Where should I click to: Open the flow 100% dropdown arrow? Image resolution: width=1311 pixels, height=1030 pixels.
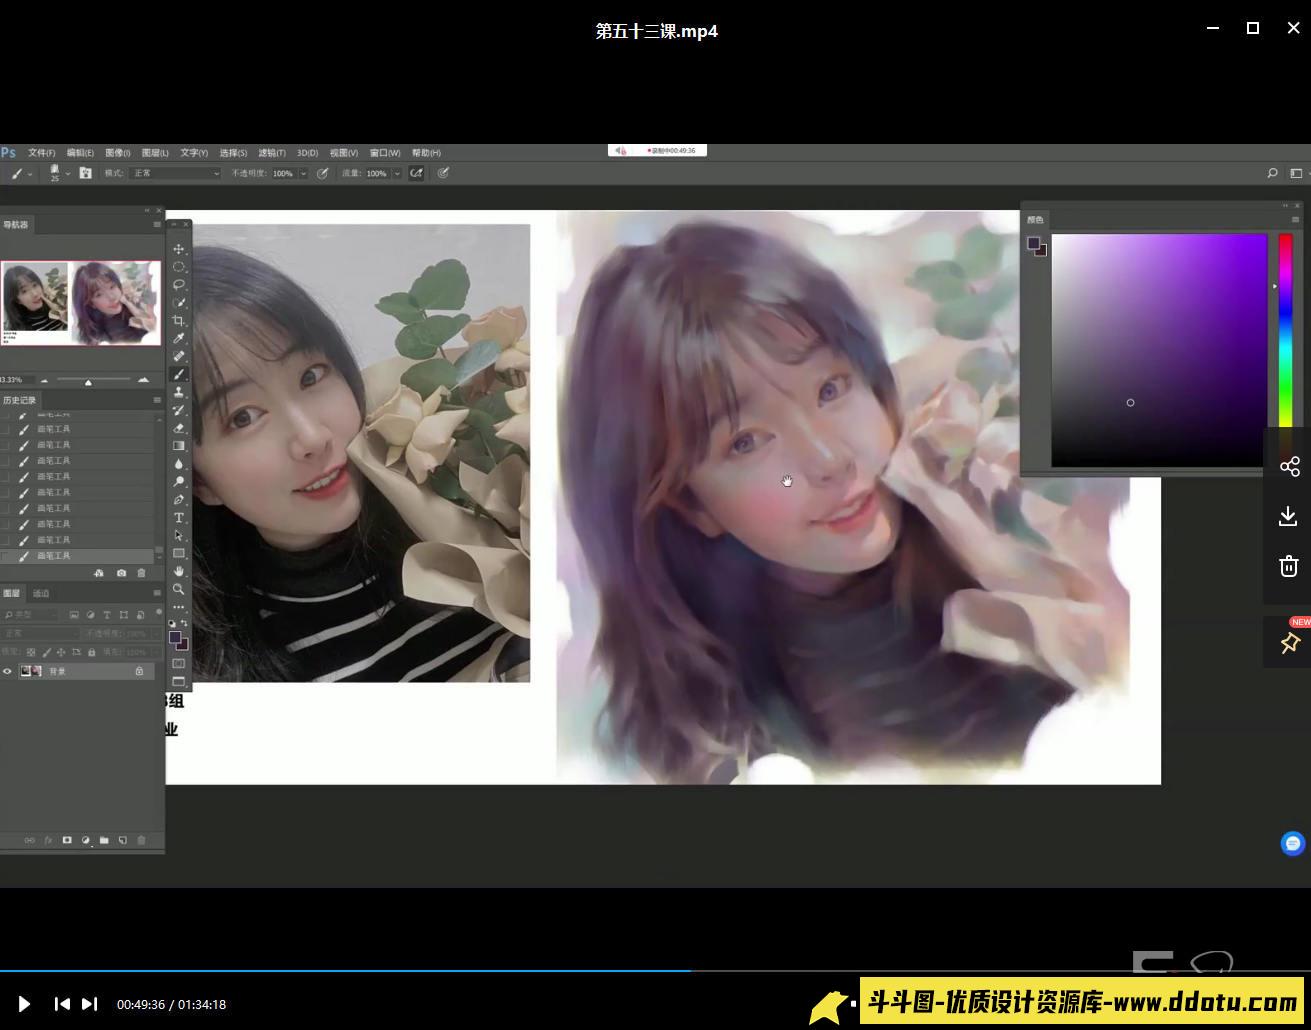click(397, 173)
